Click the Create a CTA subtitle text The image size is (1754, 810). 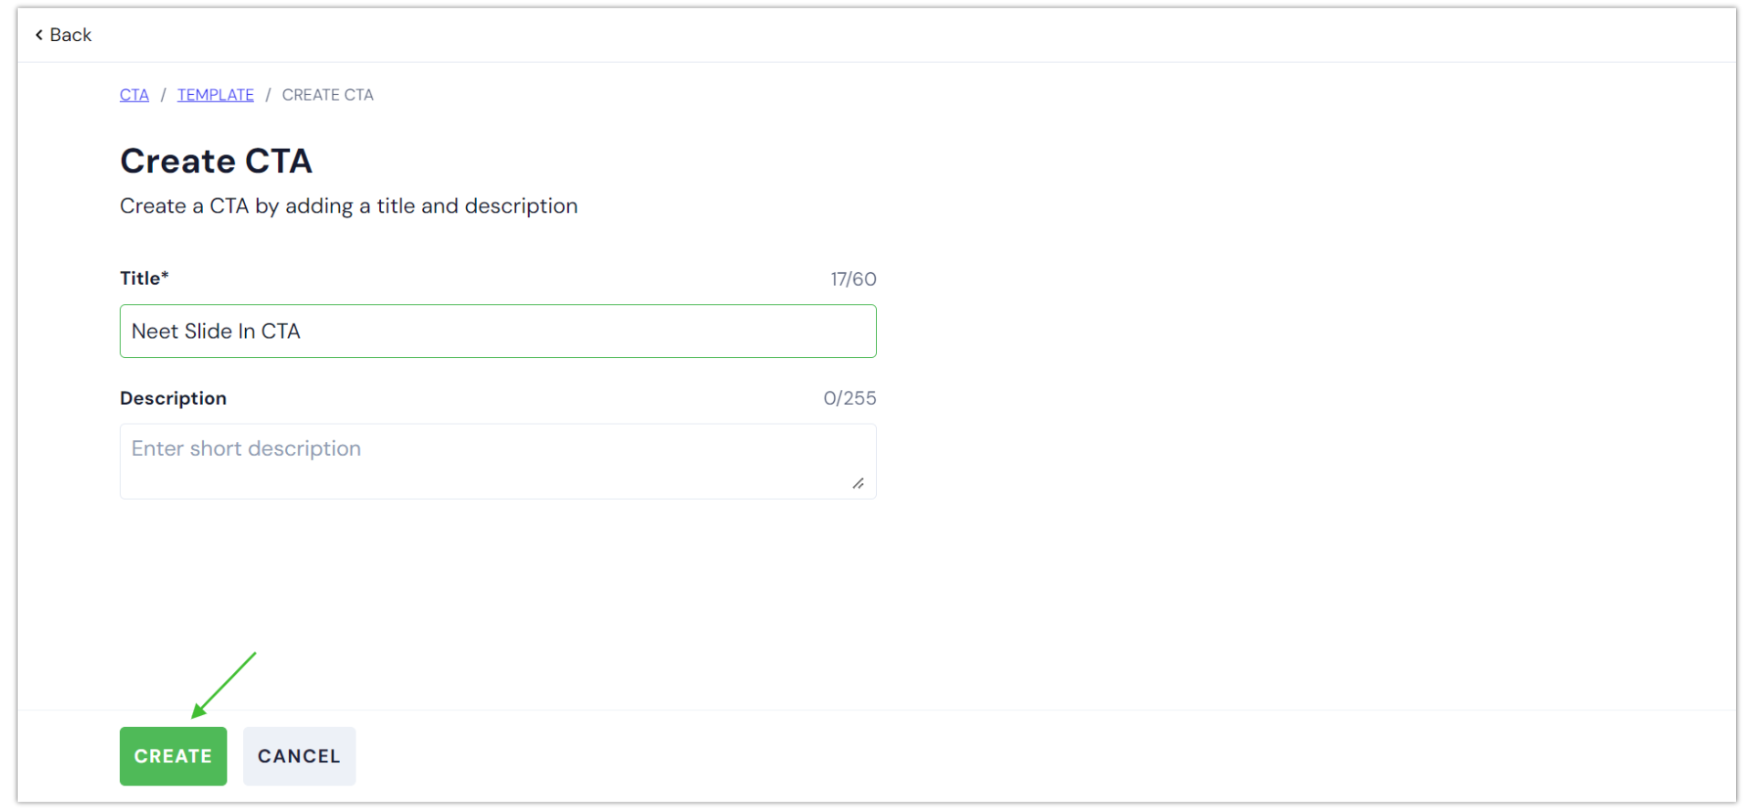(348, 206)
